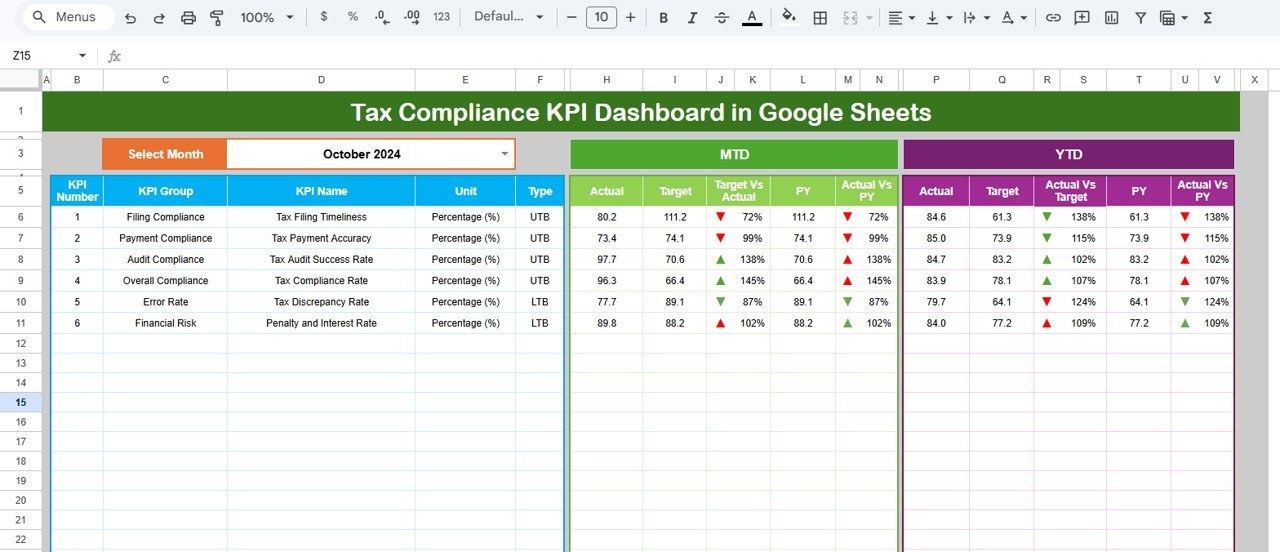Screen dimensions: 1280x552
Task: Click the Print icon
Action: (188, 17)
